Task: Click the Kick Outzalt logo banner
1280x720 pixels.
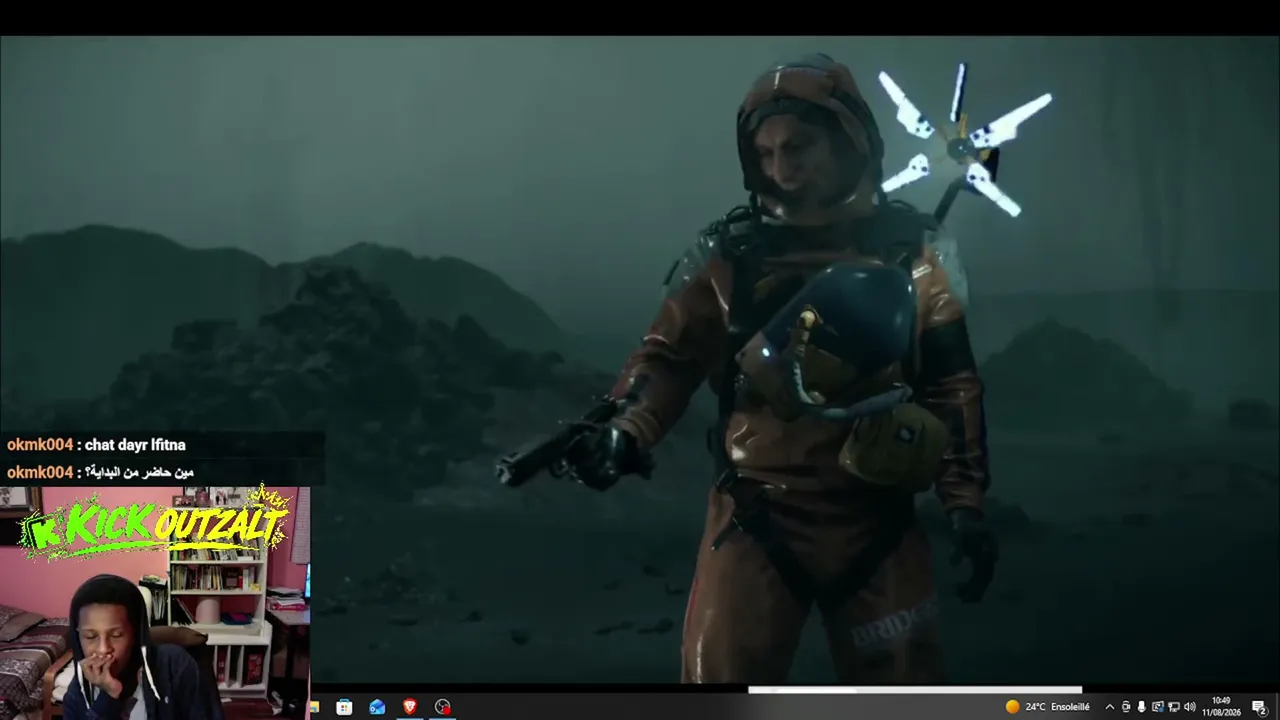Action: coord(155,525)
